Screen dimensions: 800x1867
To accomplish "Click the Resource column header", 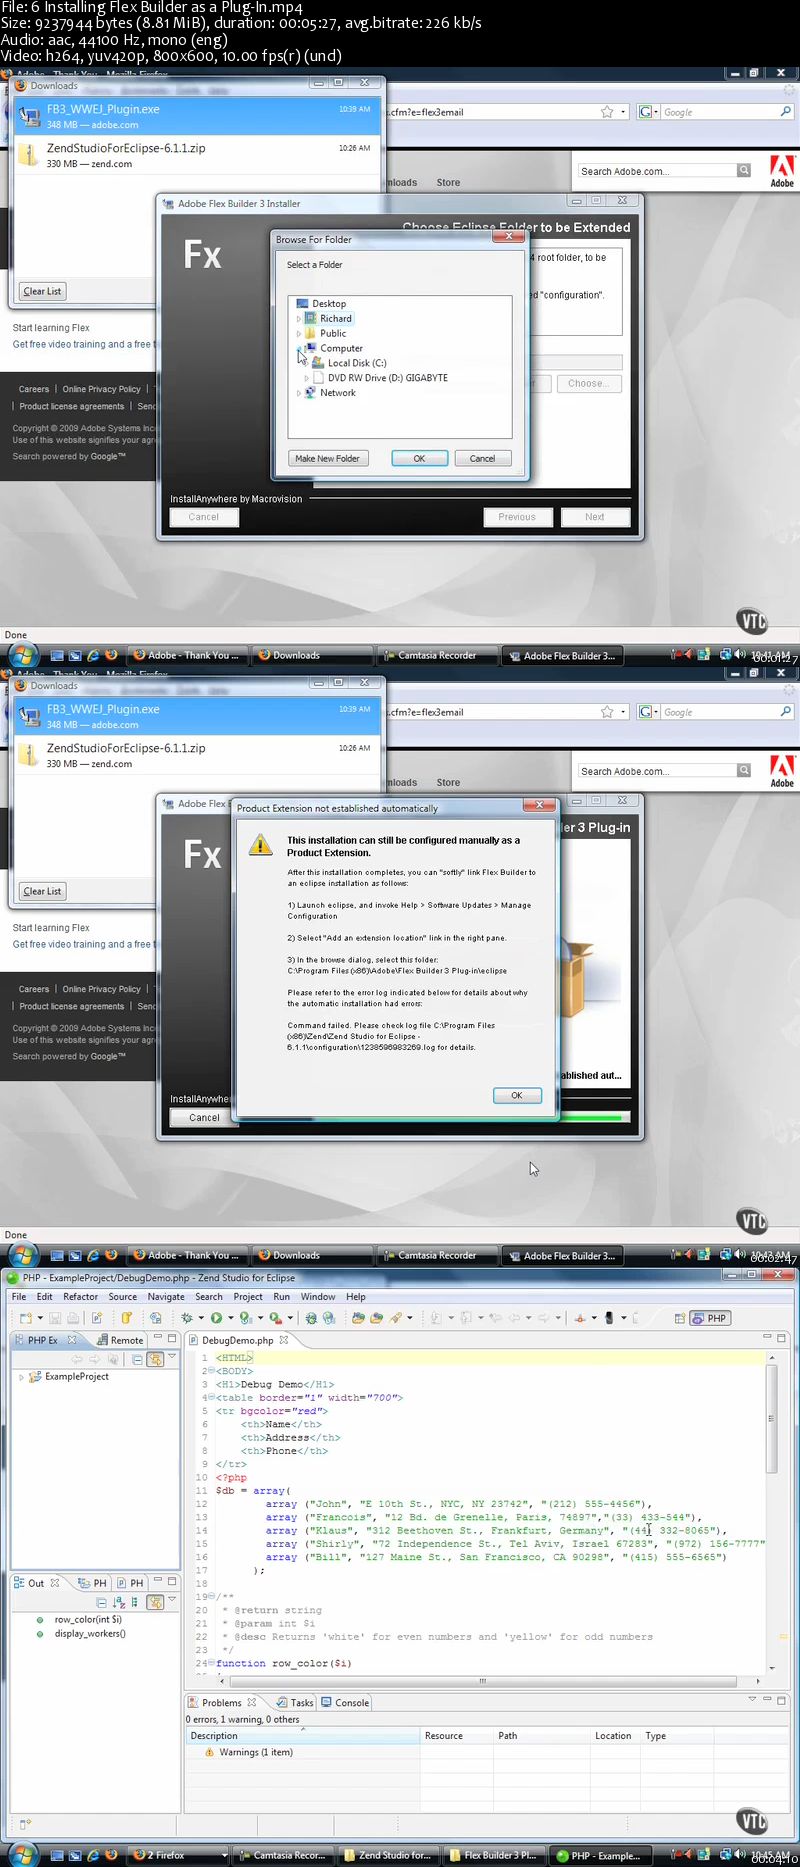I will point(456,1736).
